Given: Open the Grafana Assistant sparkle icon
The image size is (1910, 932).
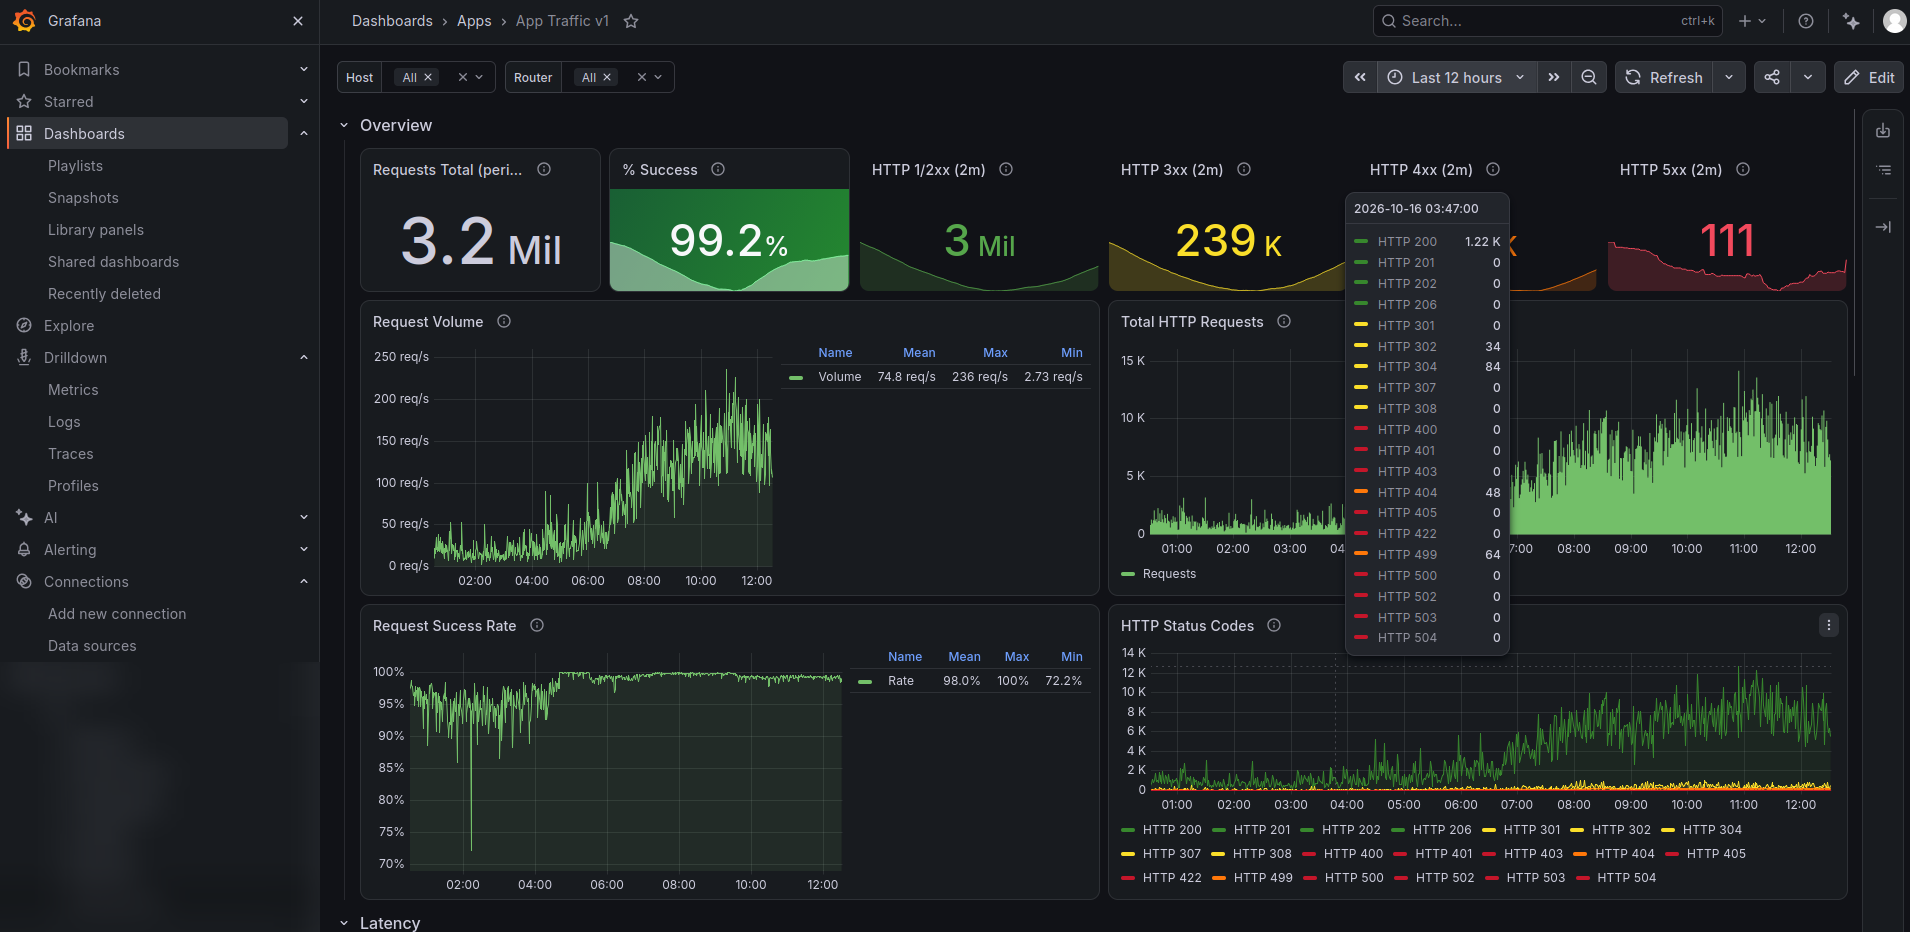Looking at the screenshot, I should [1851, 21].
